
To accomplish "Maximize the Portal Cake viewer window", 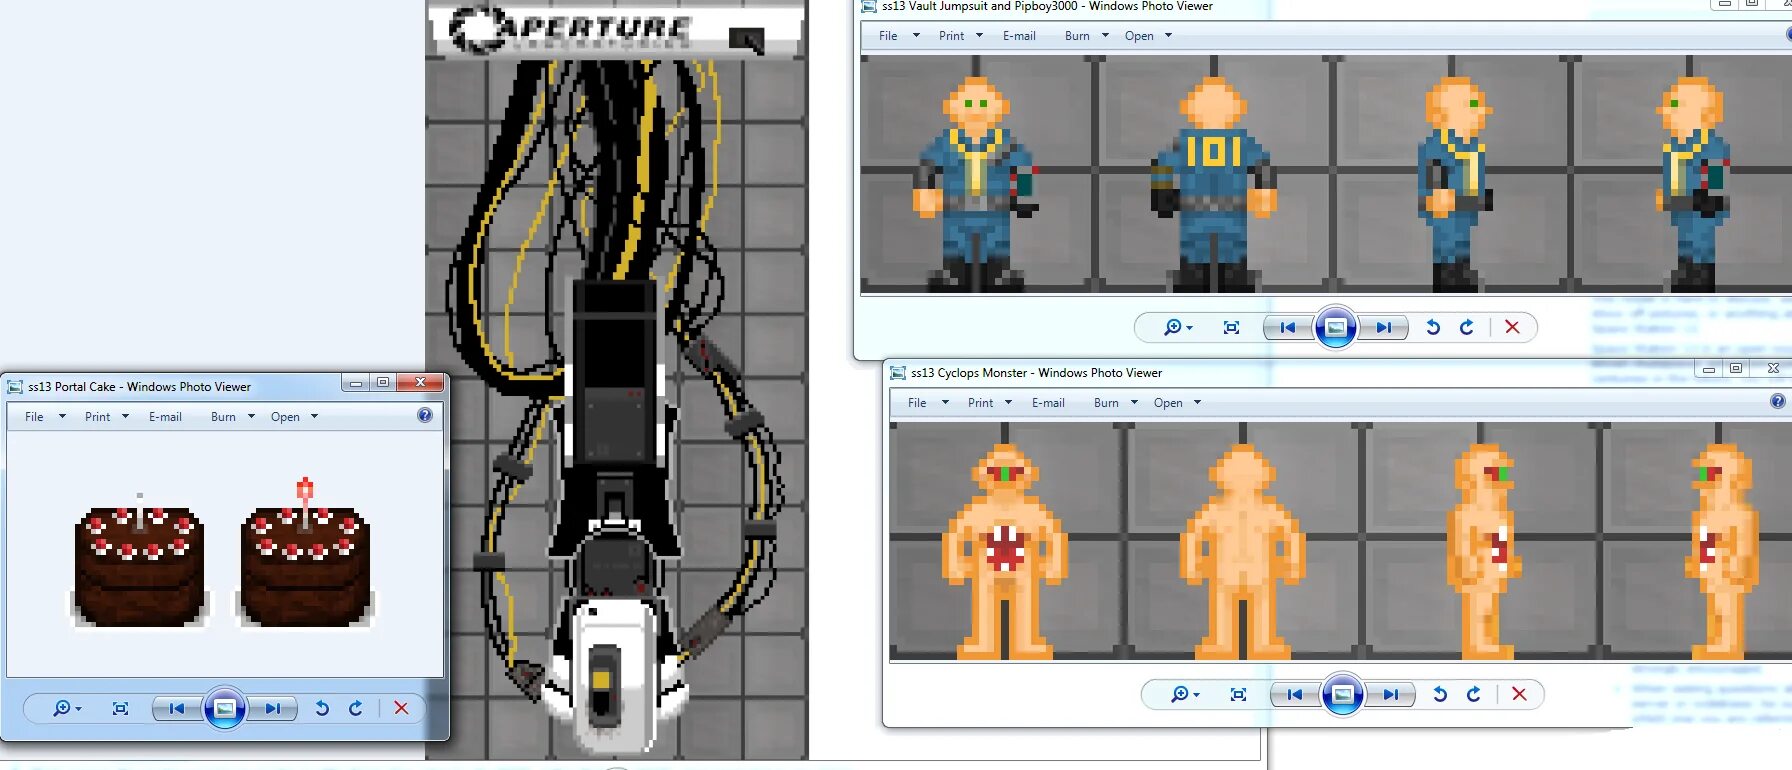I will point(383,382).
